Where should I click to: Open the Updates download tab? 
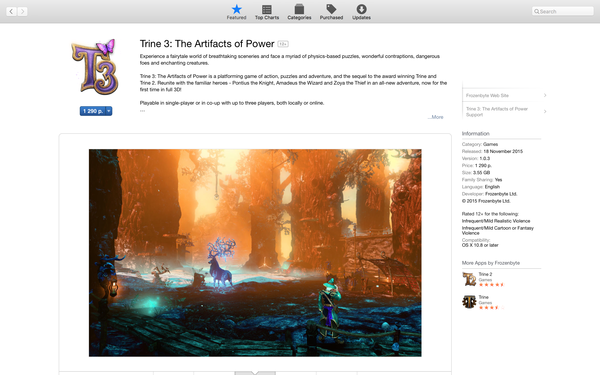361,12
